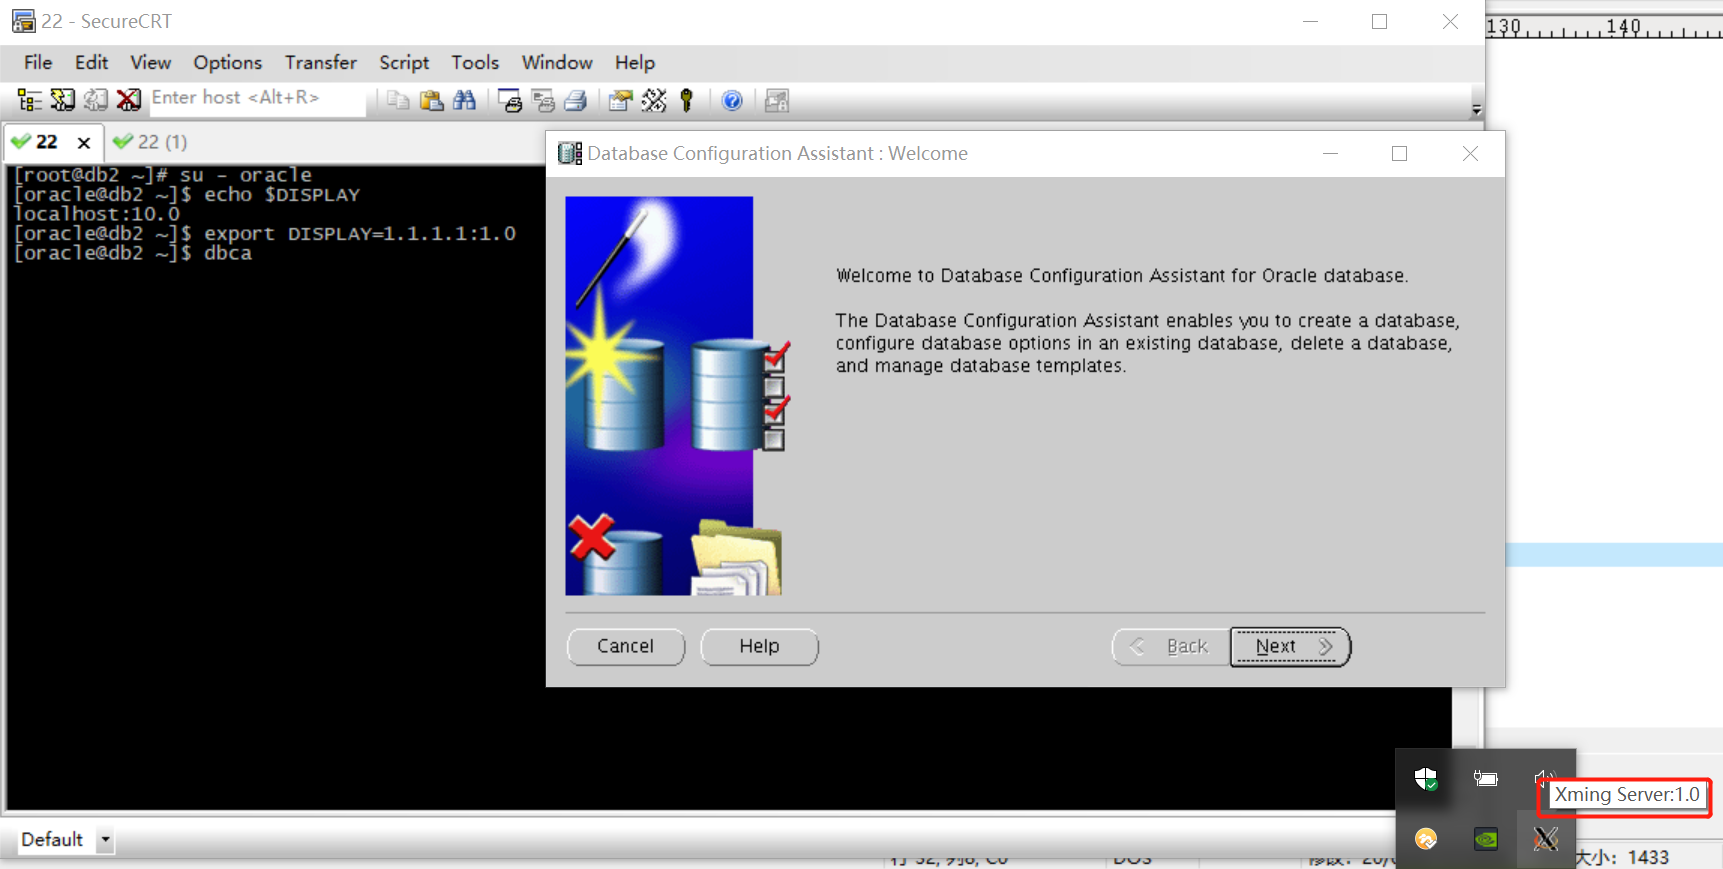The image size is (1723, 869).
Task: Click the 'dbca' command in the terminal
Action: (228, 253)
